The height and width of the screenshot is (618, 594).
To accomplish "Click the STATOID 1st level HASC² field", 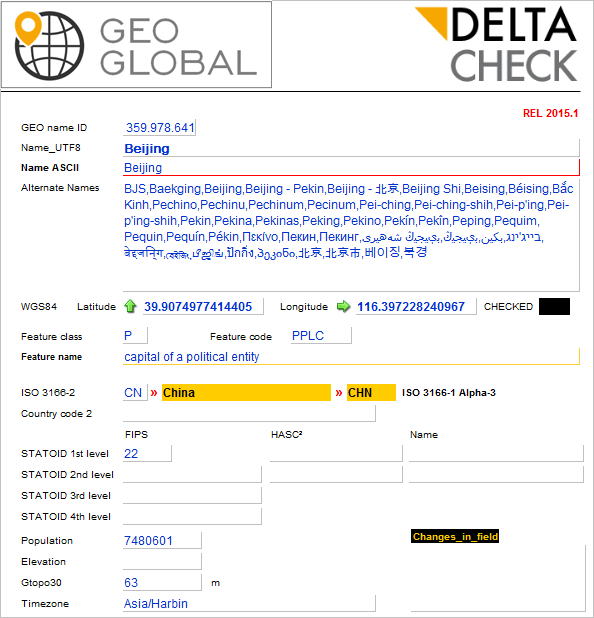I will coord(336,453).
